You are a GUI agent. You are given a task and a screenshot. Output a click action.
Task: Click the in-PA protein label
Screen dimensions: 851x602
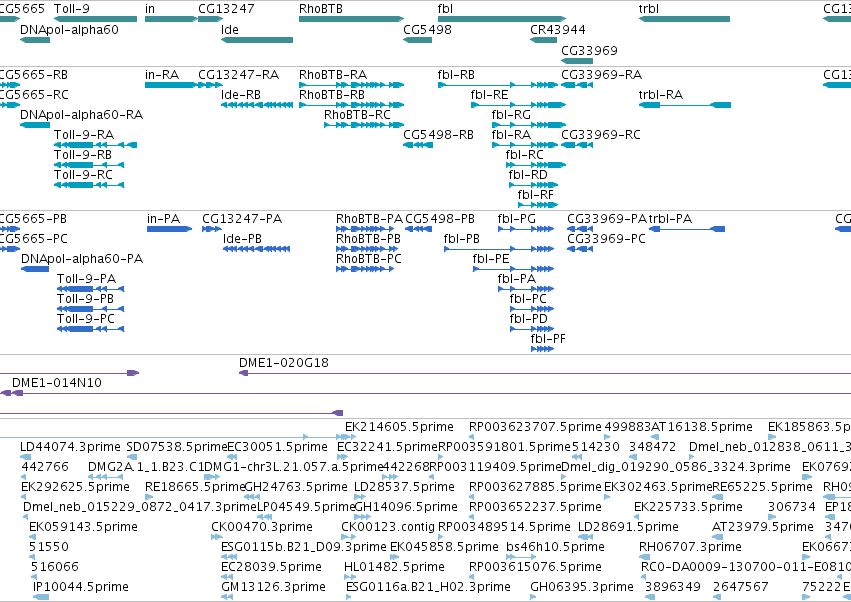(x=163, y=219)
